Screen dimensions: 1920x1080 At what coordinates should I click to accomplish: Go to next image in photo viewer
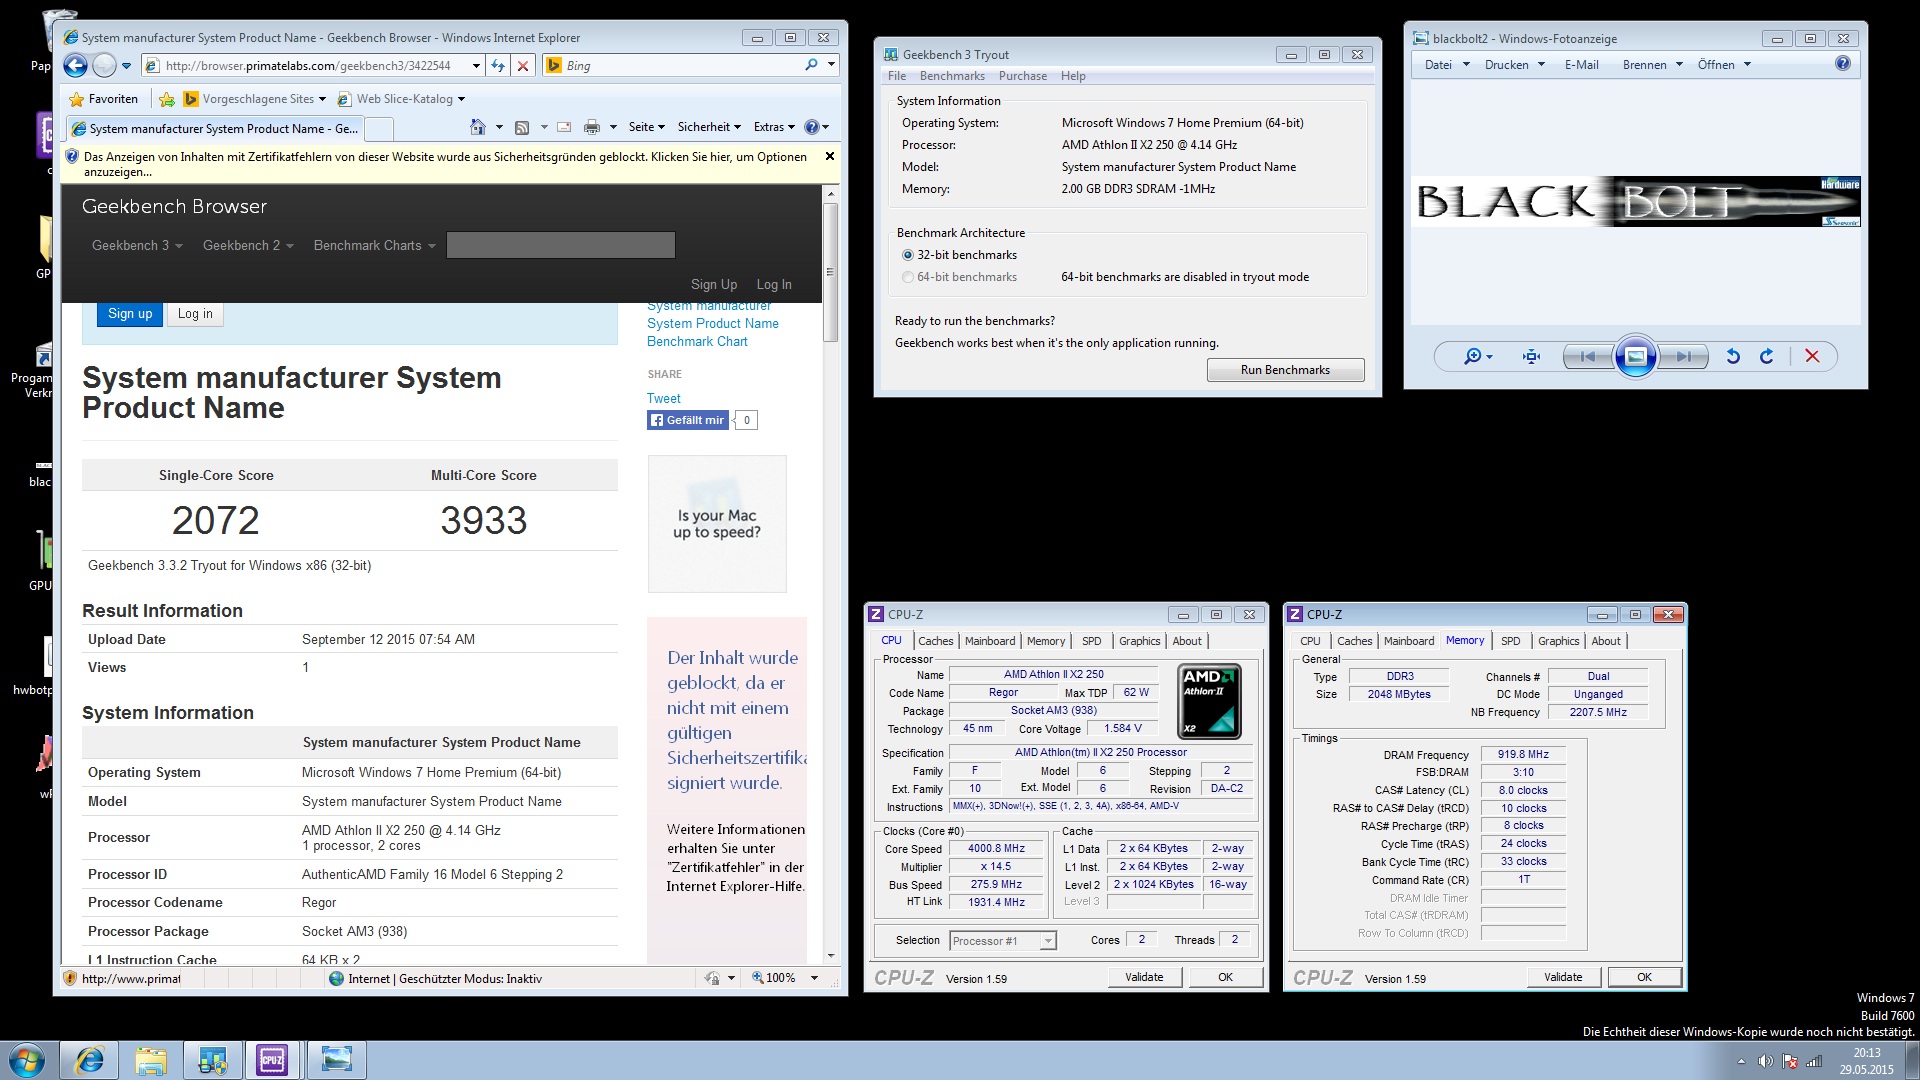(x=1683, y=357)
